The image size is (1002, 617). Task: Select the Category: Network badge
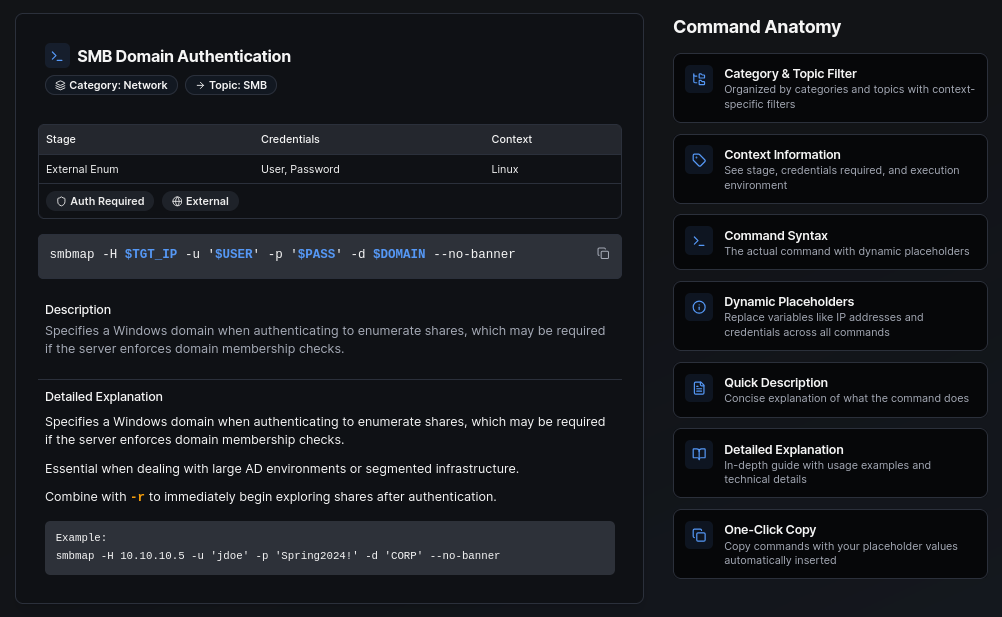click(x=111, y=86)
